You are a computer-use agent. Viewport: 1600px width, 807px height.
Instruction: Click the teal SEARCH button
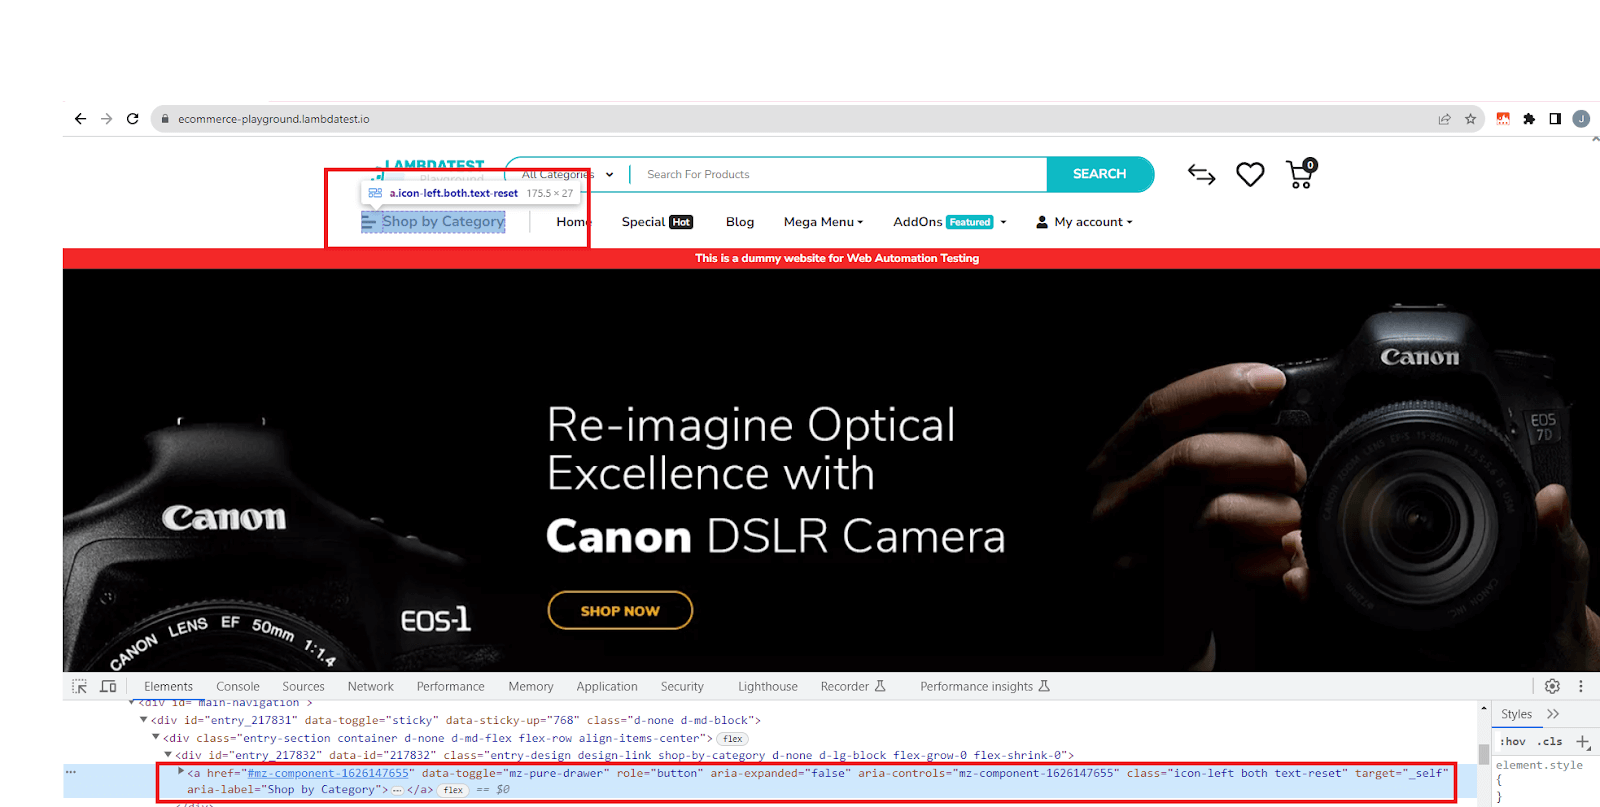click(x=1100, y=174)
